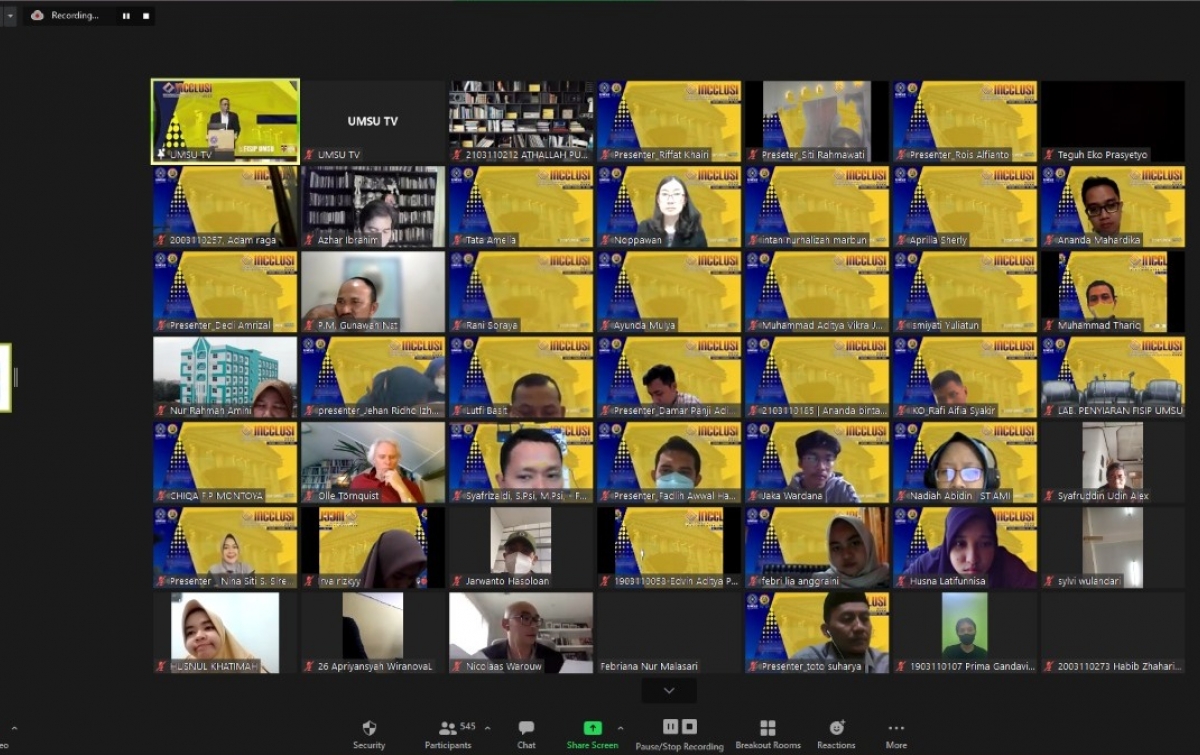
Task: Select the highlighted UMSU TV speaker tile
Action: coord(225,121)
